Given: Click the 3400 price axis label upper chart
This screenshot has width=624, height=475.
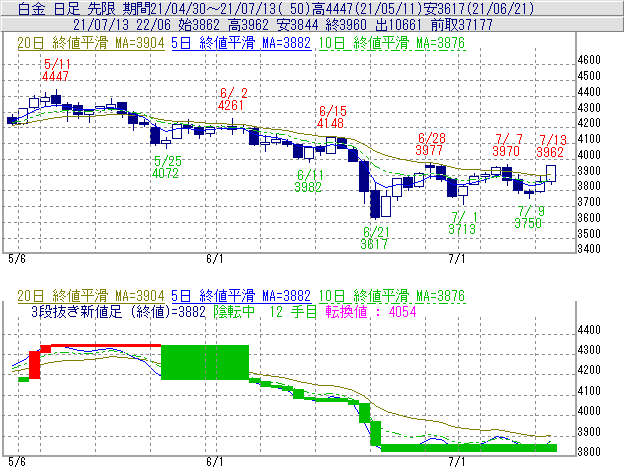Looking at the screenshot, I should pos(589,249).
